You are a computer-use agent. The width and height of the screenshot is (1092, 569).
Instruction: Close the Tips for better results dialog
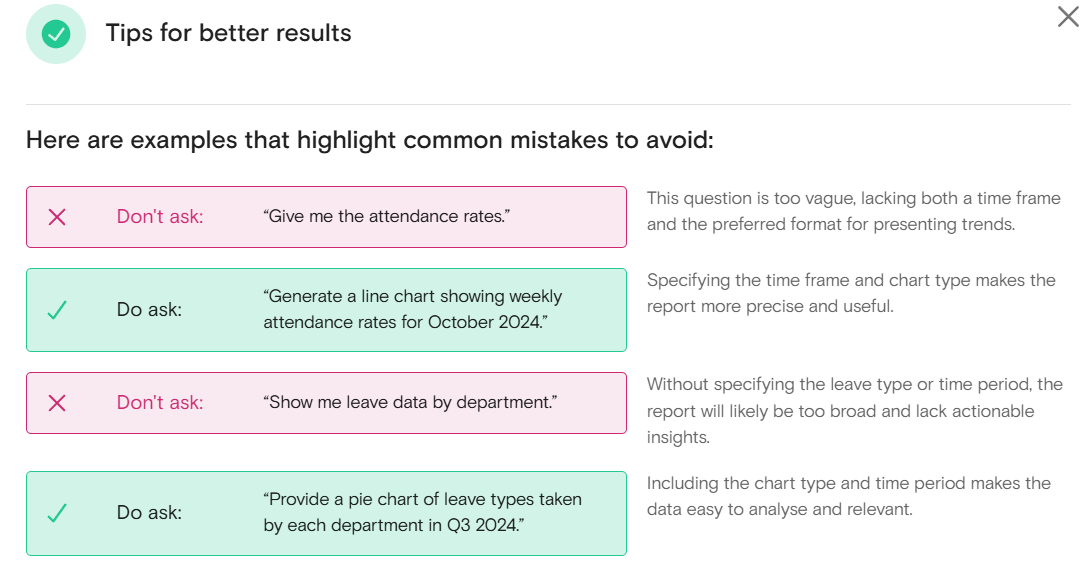click(1068, 17)
